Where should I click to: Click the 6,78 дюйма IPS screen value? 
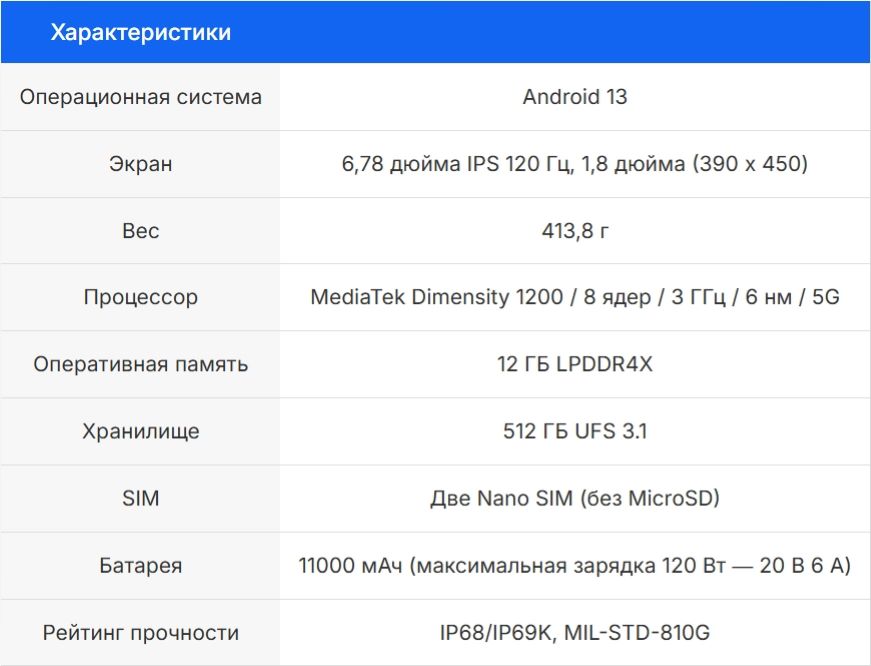[575, 164]
